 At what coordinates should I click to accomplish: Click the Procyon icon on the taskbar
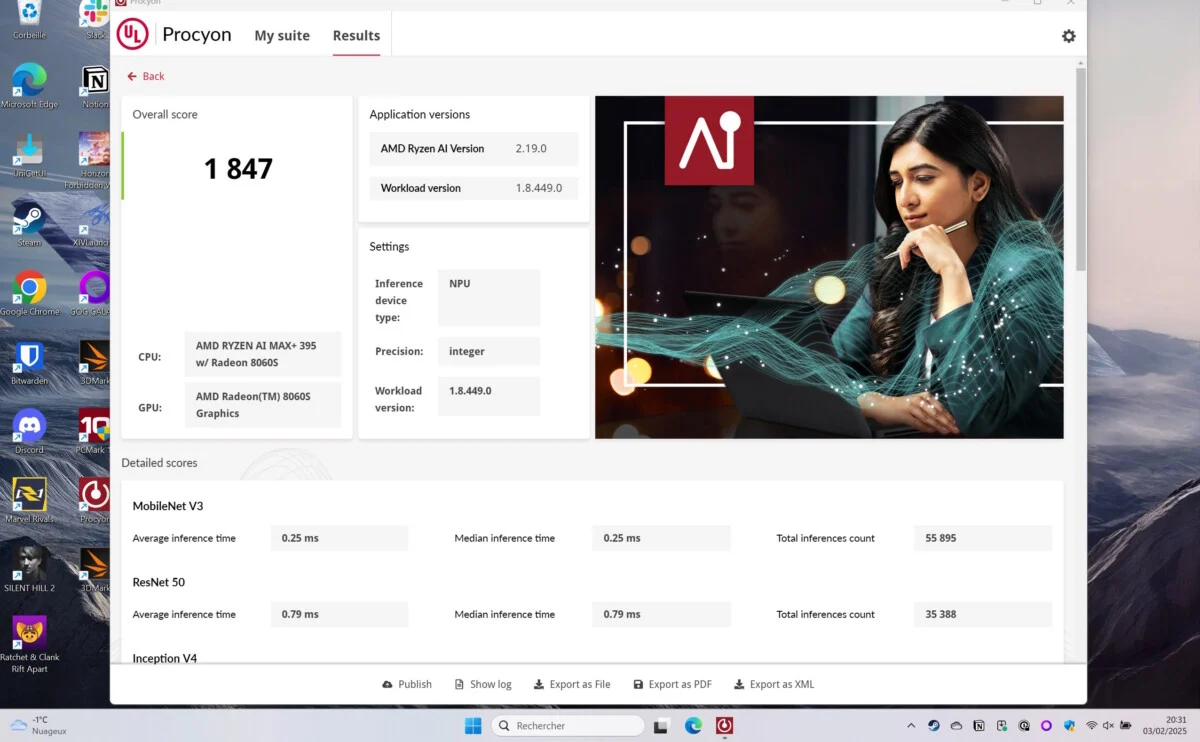[x=724, y=725]
